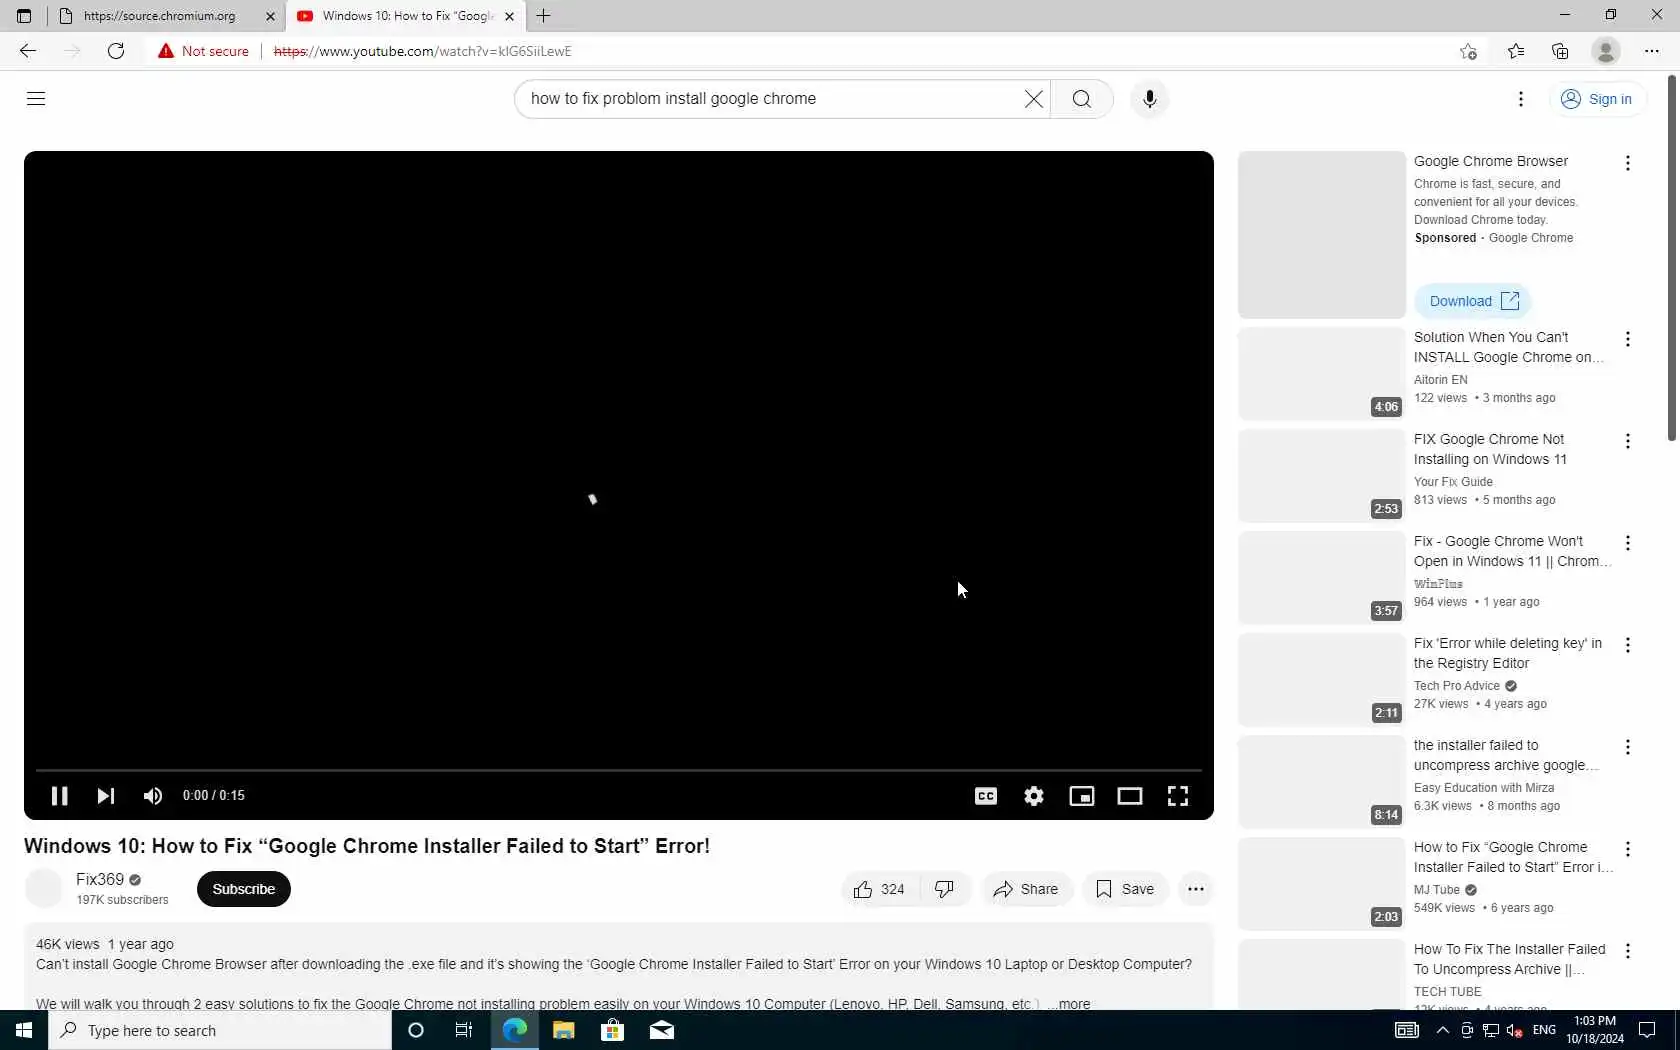Viewport: 1680px width, 1050px height.
Task: Open browser Collections
Action: [1560, 51]
